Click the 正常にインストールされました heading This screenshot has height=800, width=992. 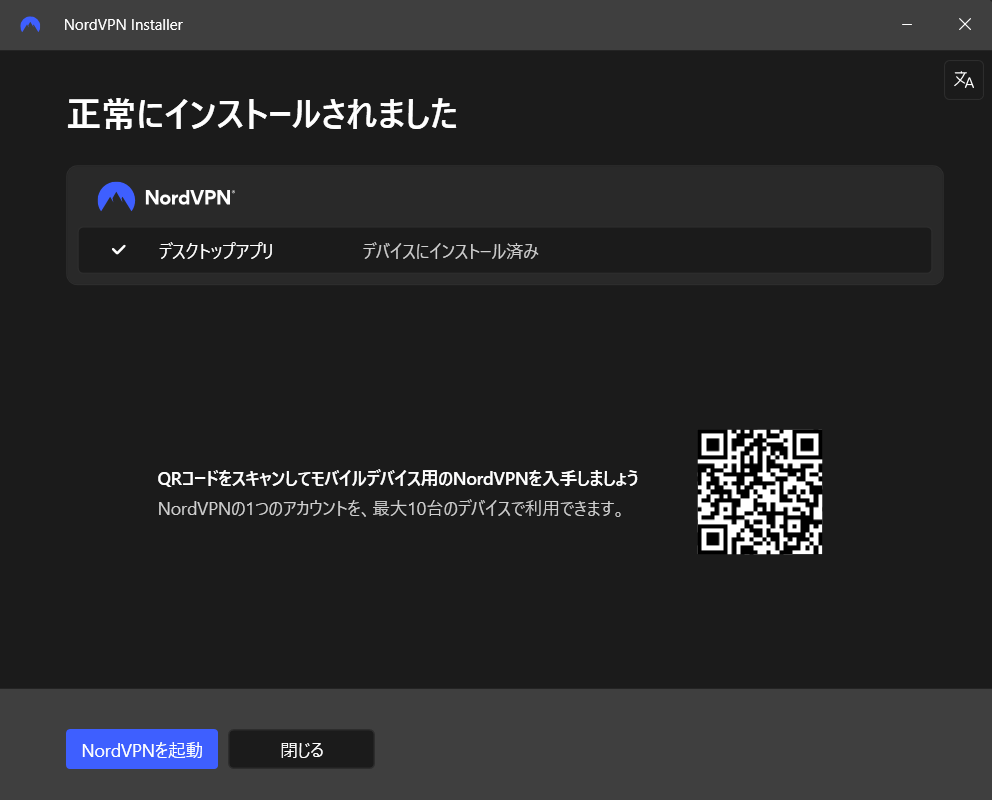262,114
